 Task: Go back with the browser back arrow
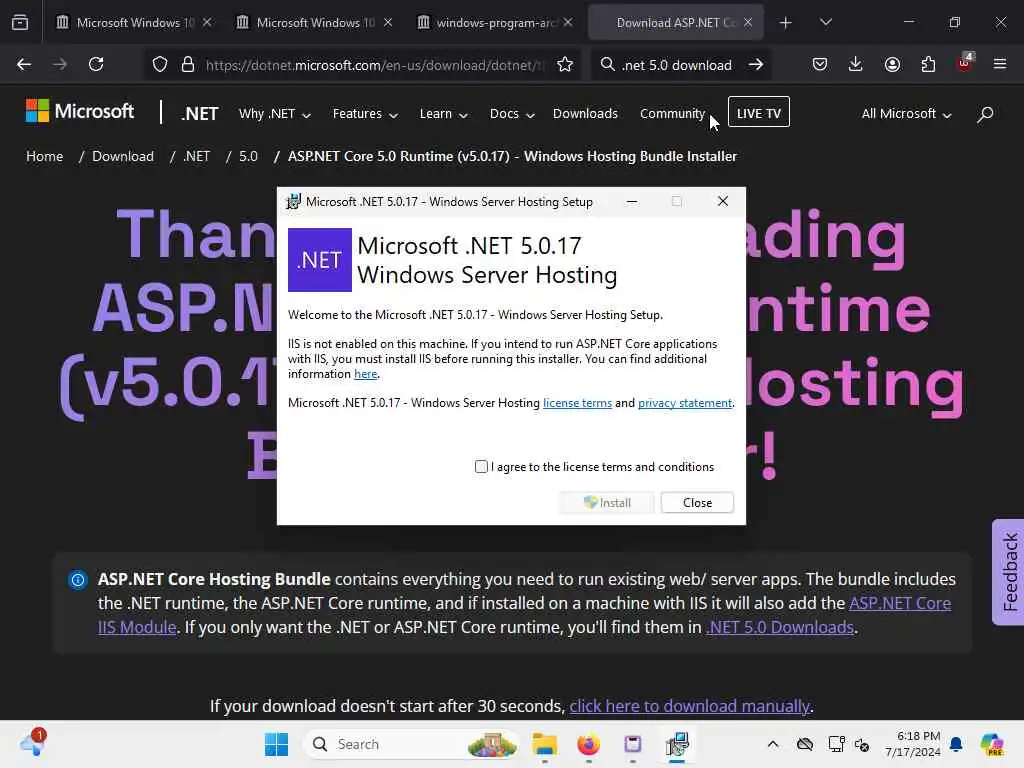click(x=24, y=64)
